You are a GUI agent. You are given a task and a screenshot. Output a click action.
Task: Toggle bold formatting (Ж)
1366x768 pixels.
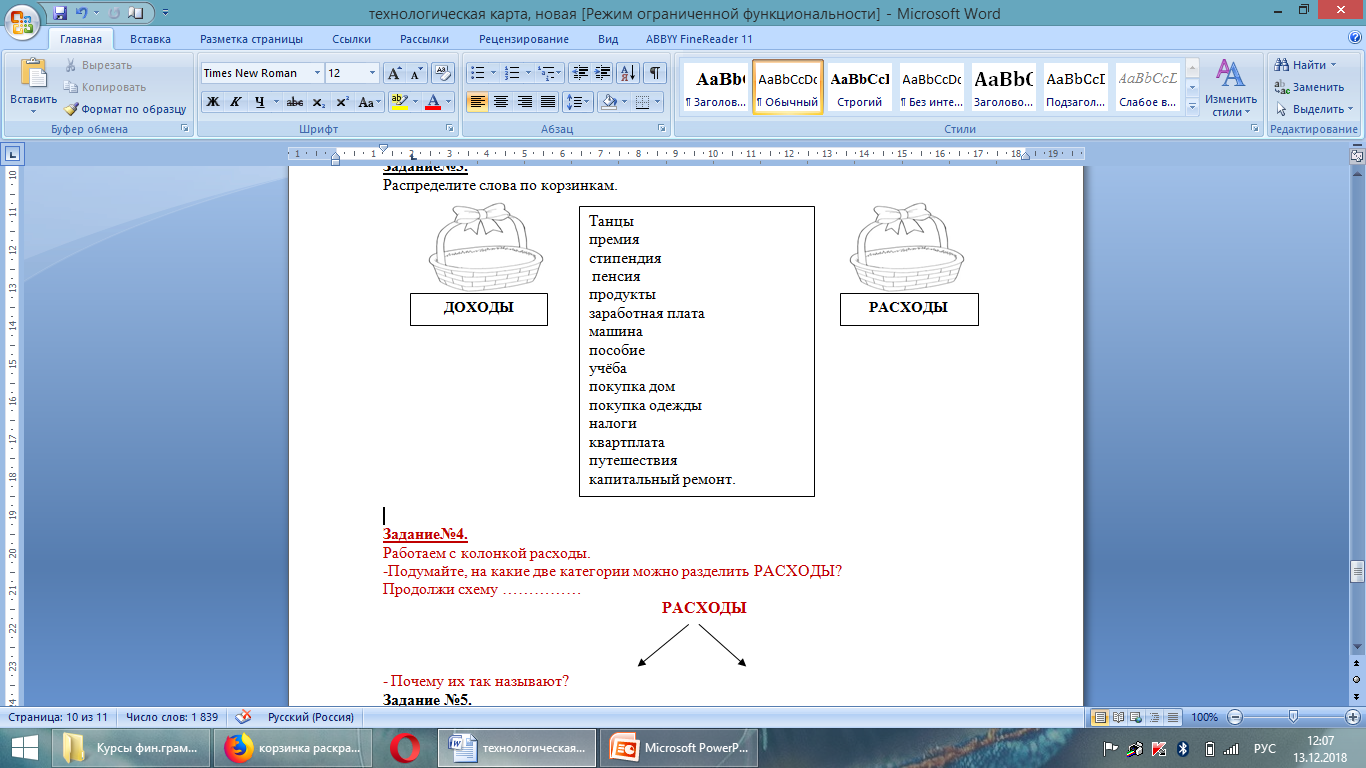click(x=213, y=102)
